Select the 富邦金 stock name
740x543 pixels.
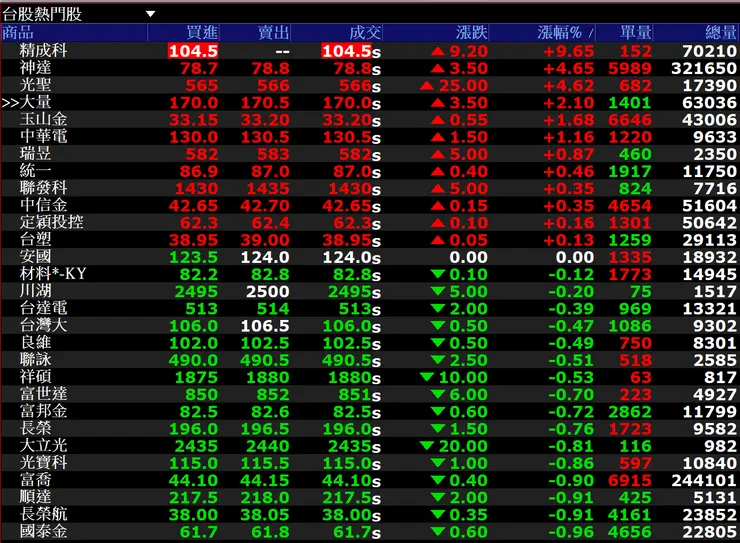point(43,410)
